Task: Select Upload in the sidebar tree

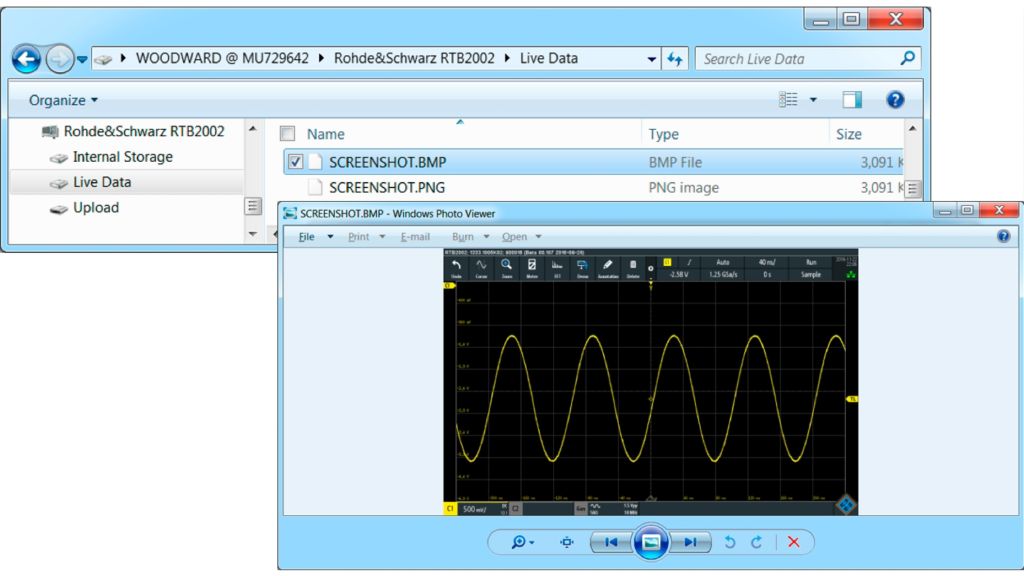Action: pos(96,207)
